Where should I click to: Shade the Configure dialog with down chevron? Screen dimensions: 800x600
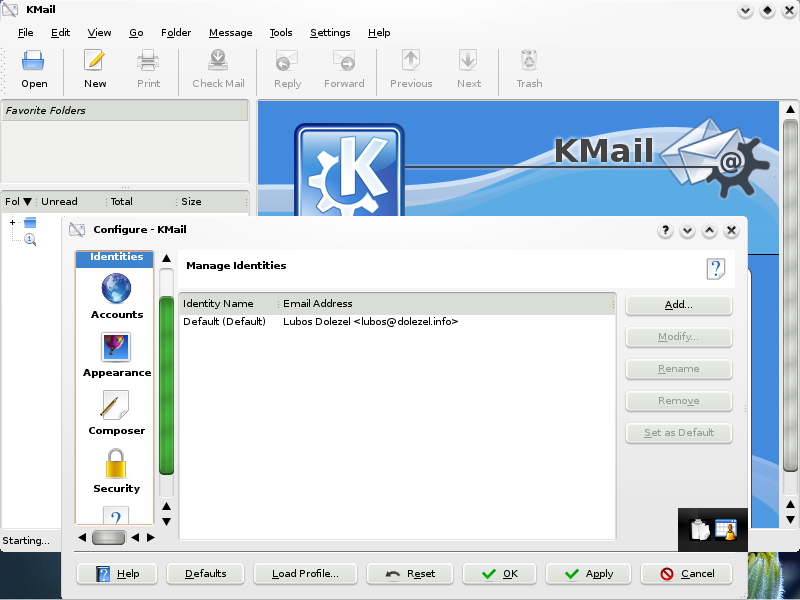point(687,231)
